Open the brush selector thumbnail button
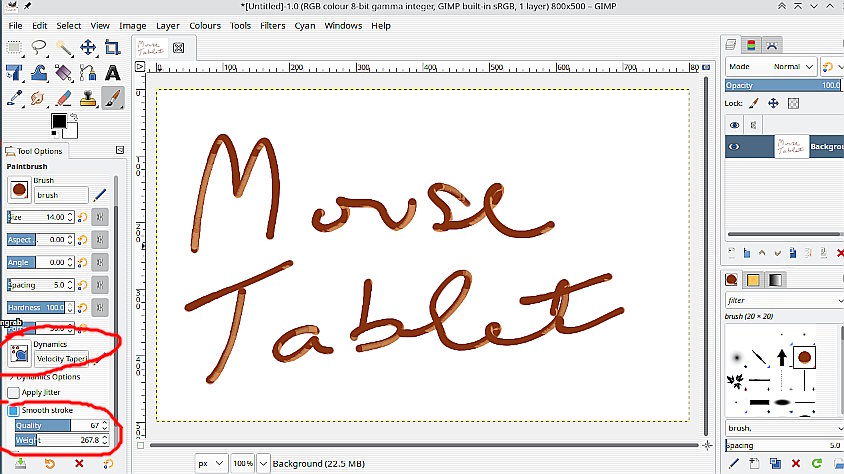The height and width of the screenshot is (474, 844). 19,190
